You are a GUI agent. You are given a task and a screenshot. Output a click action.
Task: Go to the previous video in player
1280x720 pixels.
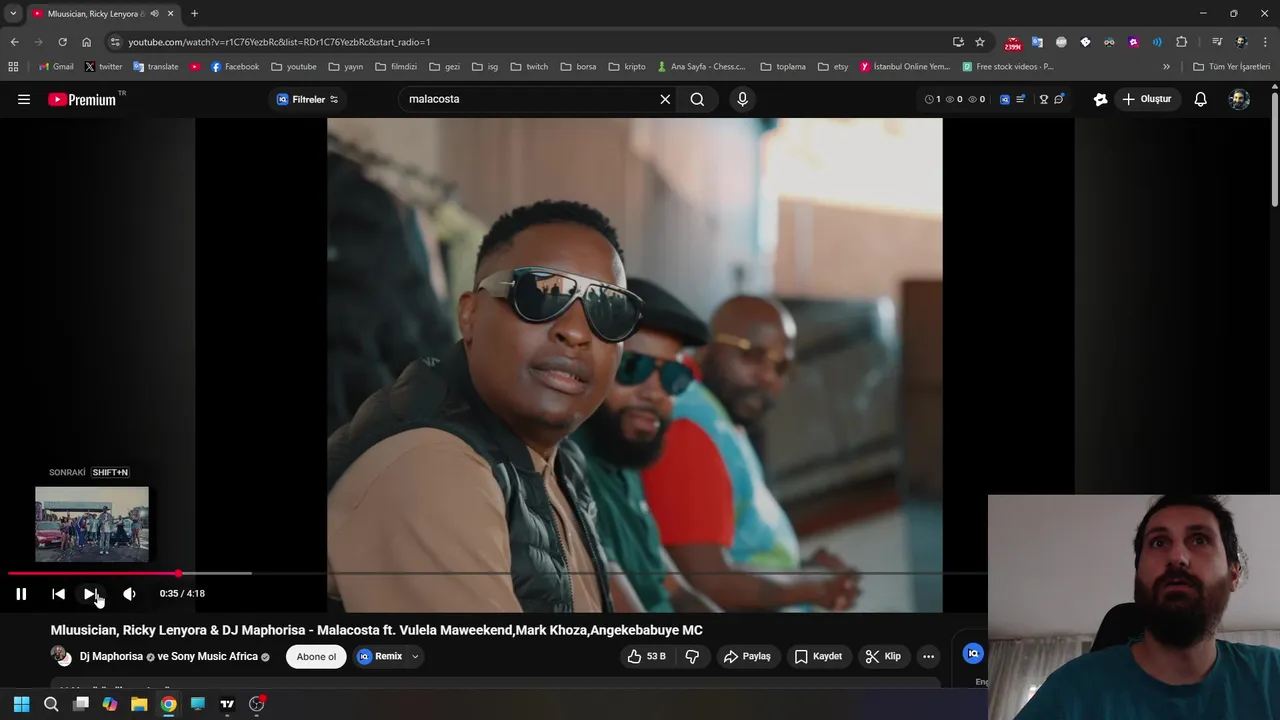click(58, 594)
